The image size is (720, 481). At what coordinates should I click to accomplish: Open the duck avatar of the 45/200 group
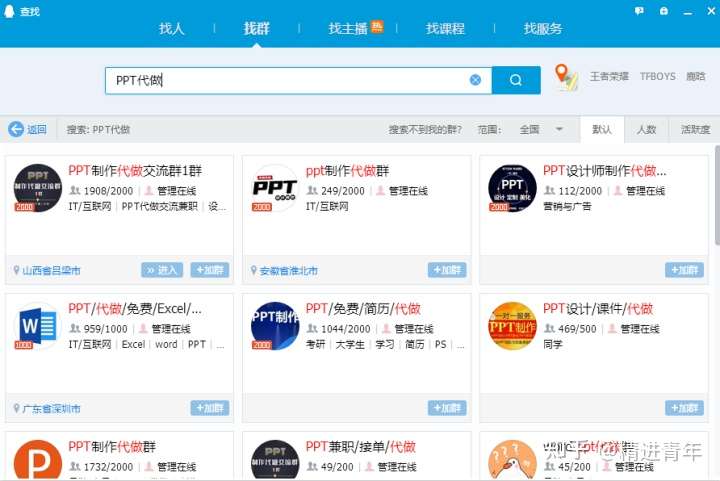coord(512,460)
